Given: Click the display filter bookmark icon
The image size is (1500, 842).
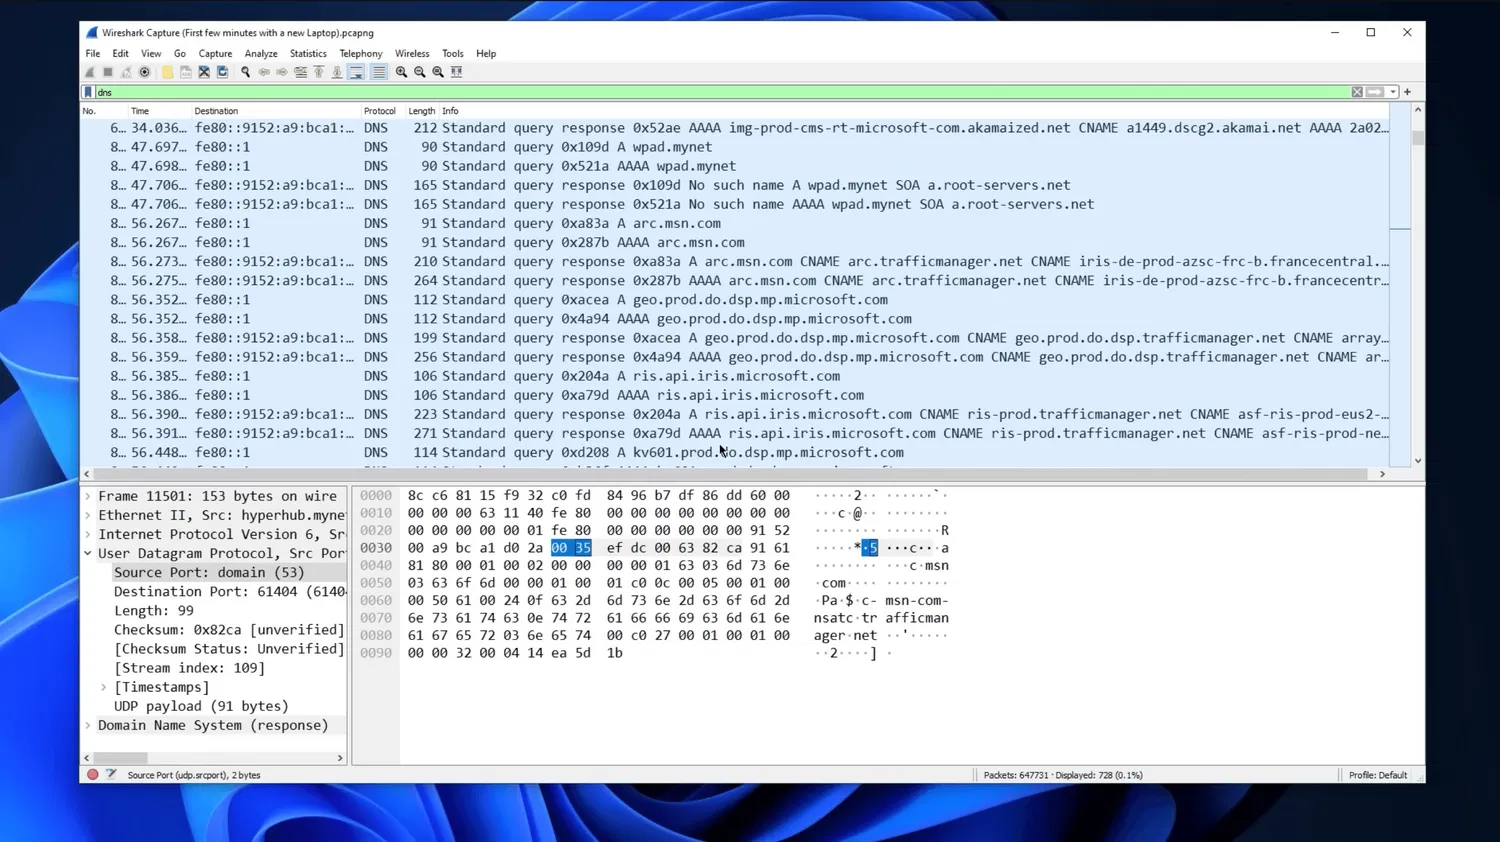Looking at the screenshot, I should tap(89, 92).
